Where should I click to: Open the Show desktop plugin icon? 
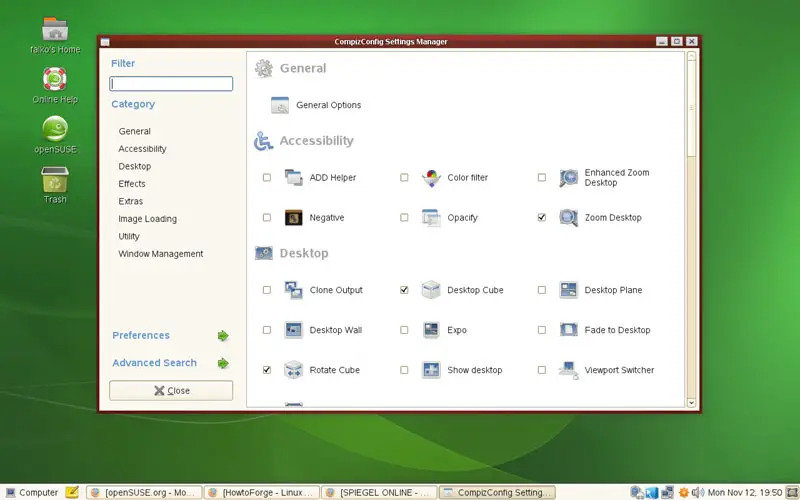coord(431,370)
